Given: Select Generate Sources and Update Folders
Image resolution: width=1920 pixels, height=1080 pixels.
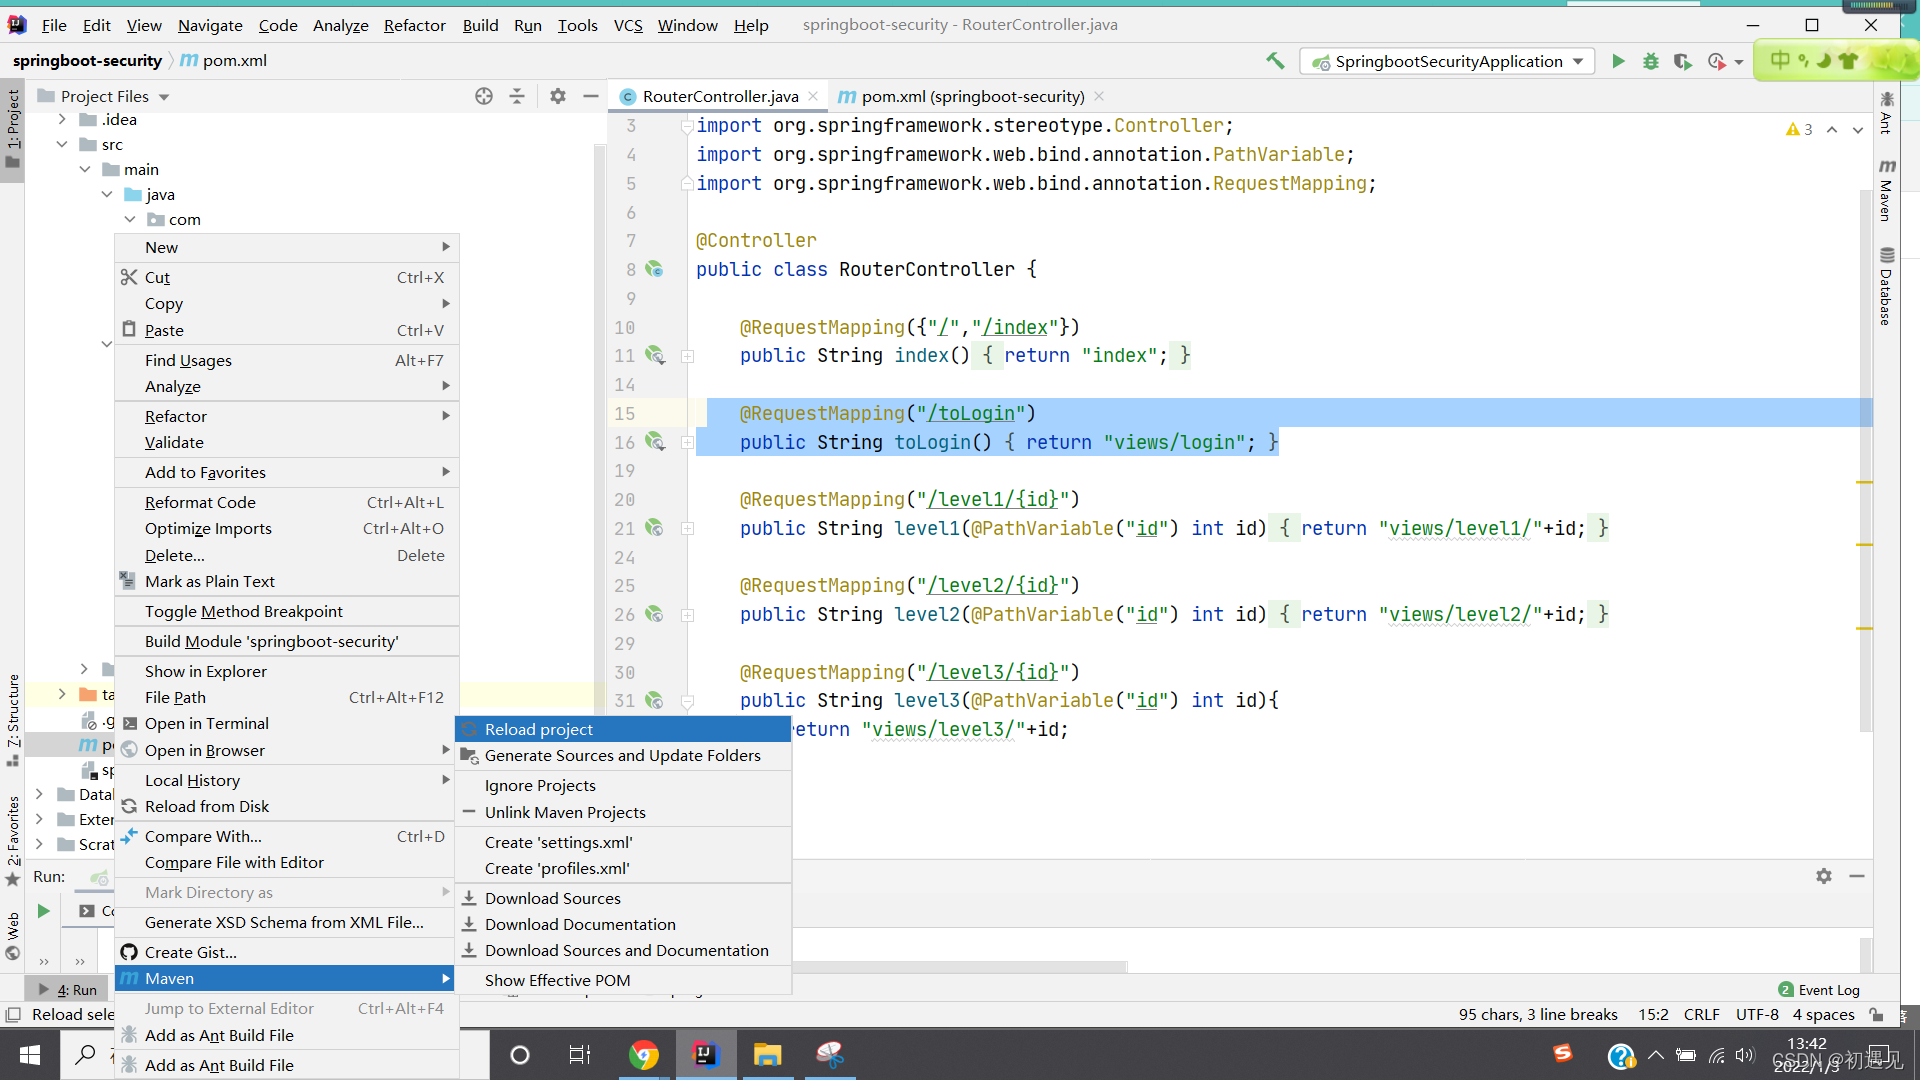Looking at the screenshot, I should [623, 755].
